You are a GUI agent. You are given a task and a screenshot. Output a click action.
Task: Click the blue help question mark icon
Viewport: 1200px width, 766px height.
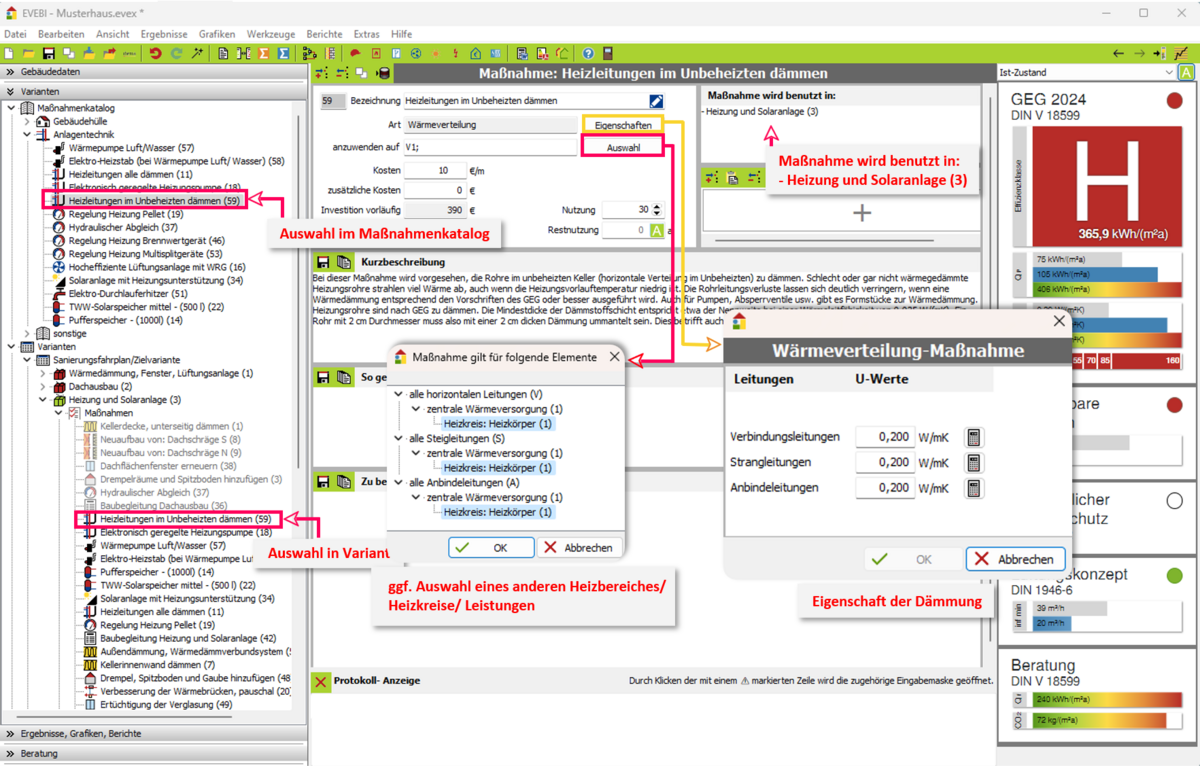[588, 53]
